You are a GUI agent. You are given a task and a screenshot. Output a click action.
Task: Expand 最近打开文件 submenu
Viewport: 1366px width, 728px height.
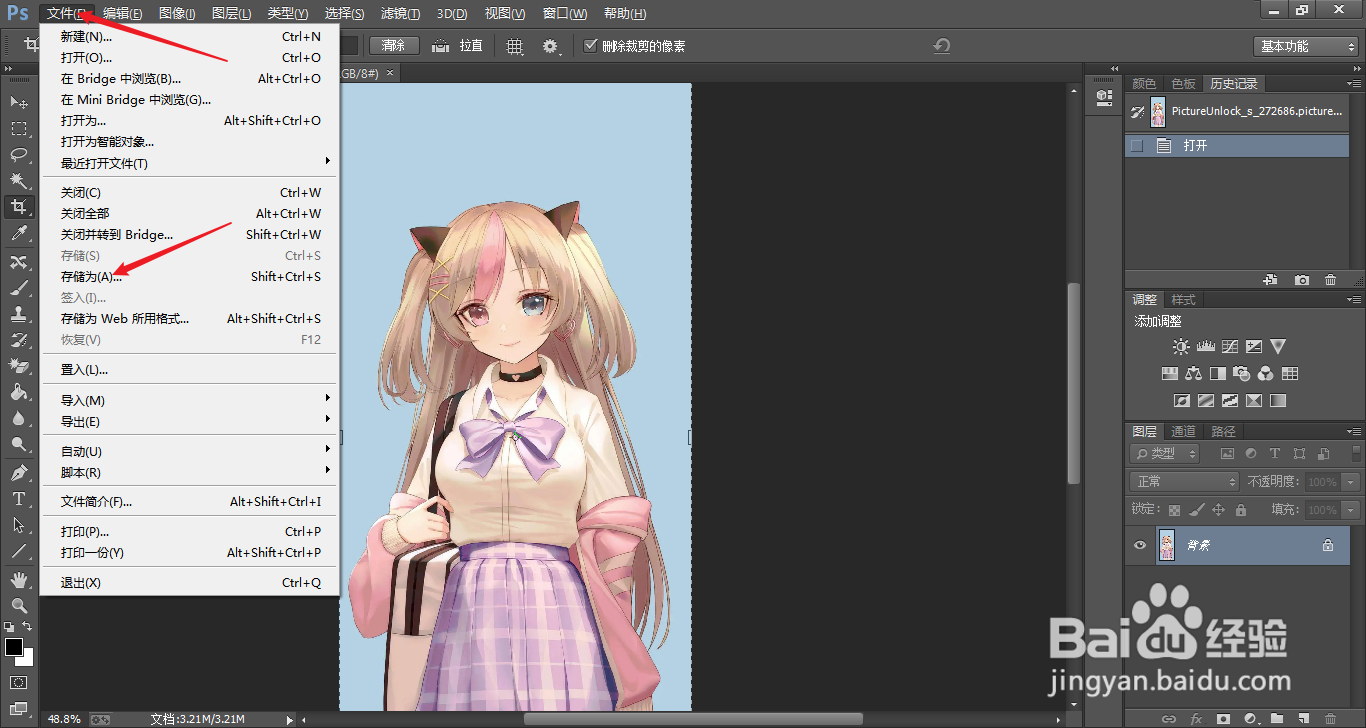190,163
